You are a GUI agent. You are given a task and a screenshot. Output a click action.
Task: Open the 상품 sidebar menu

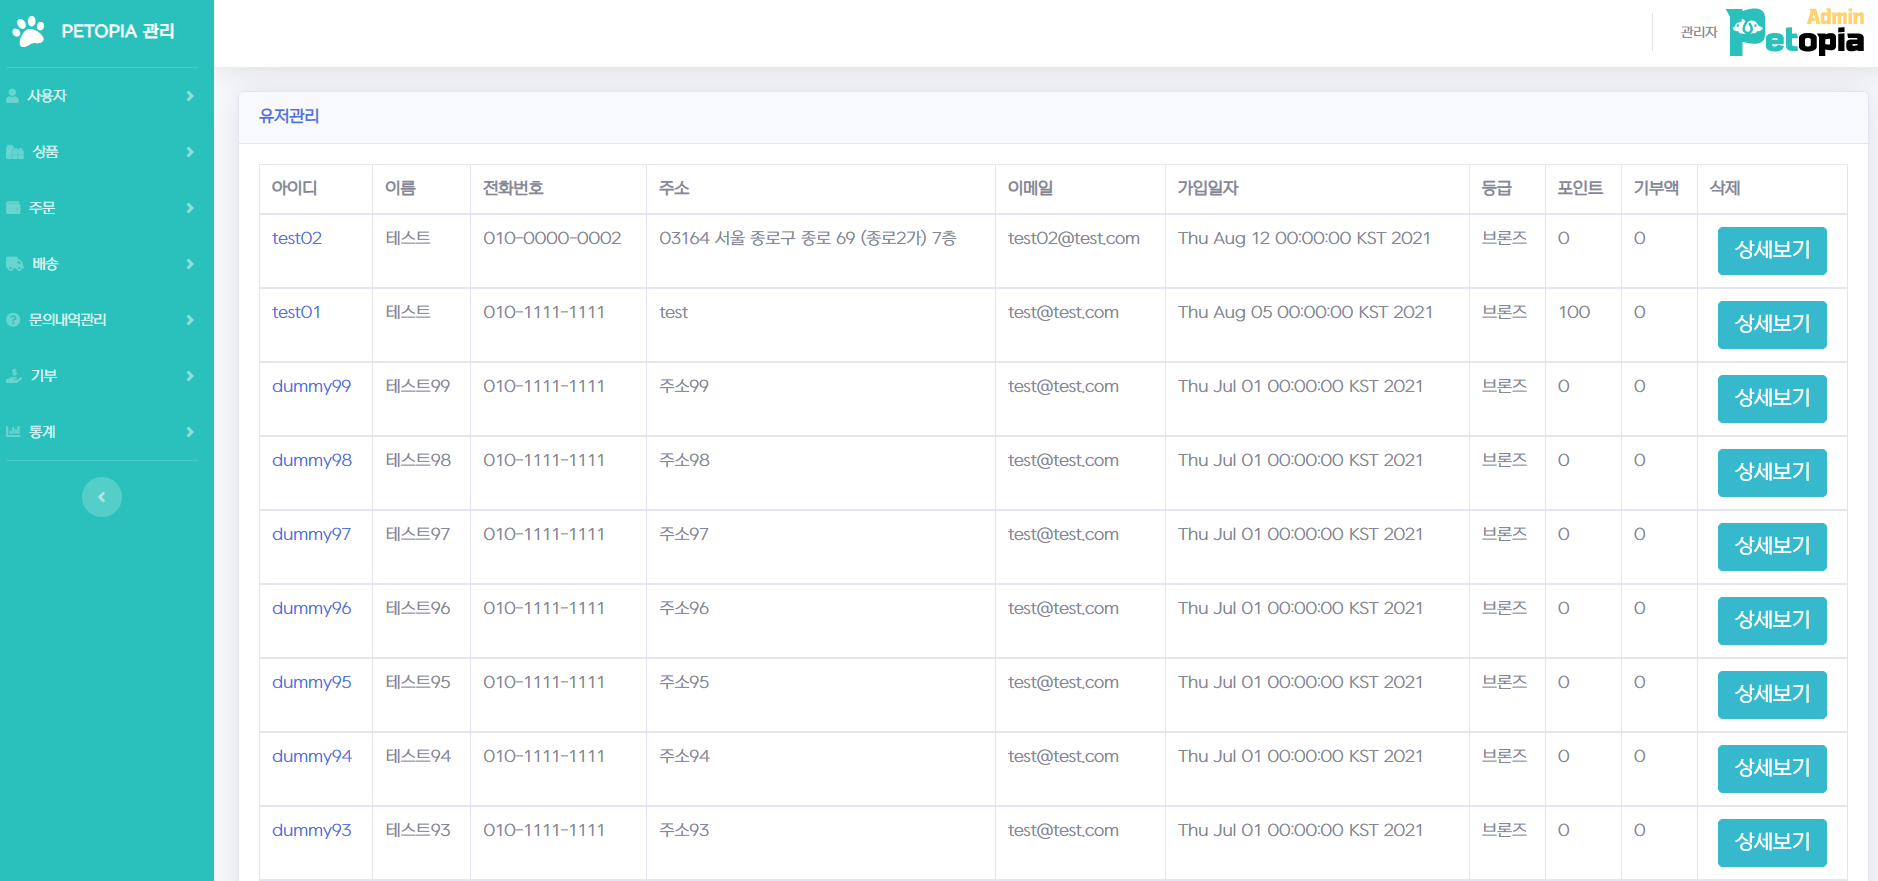[46, 152]
